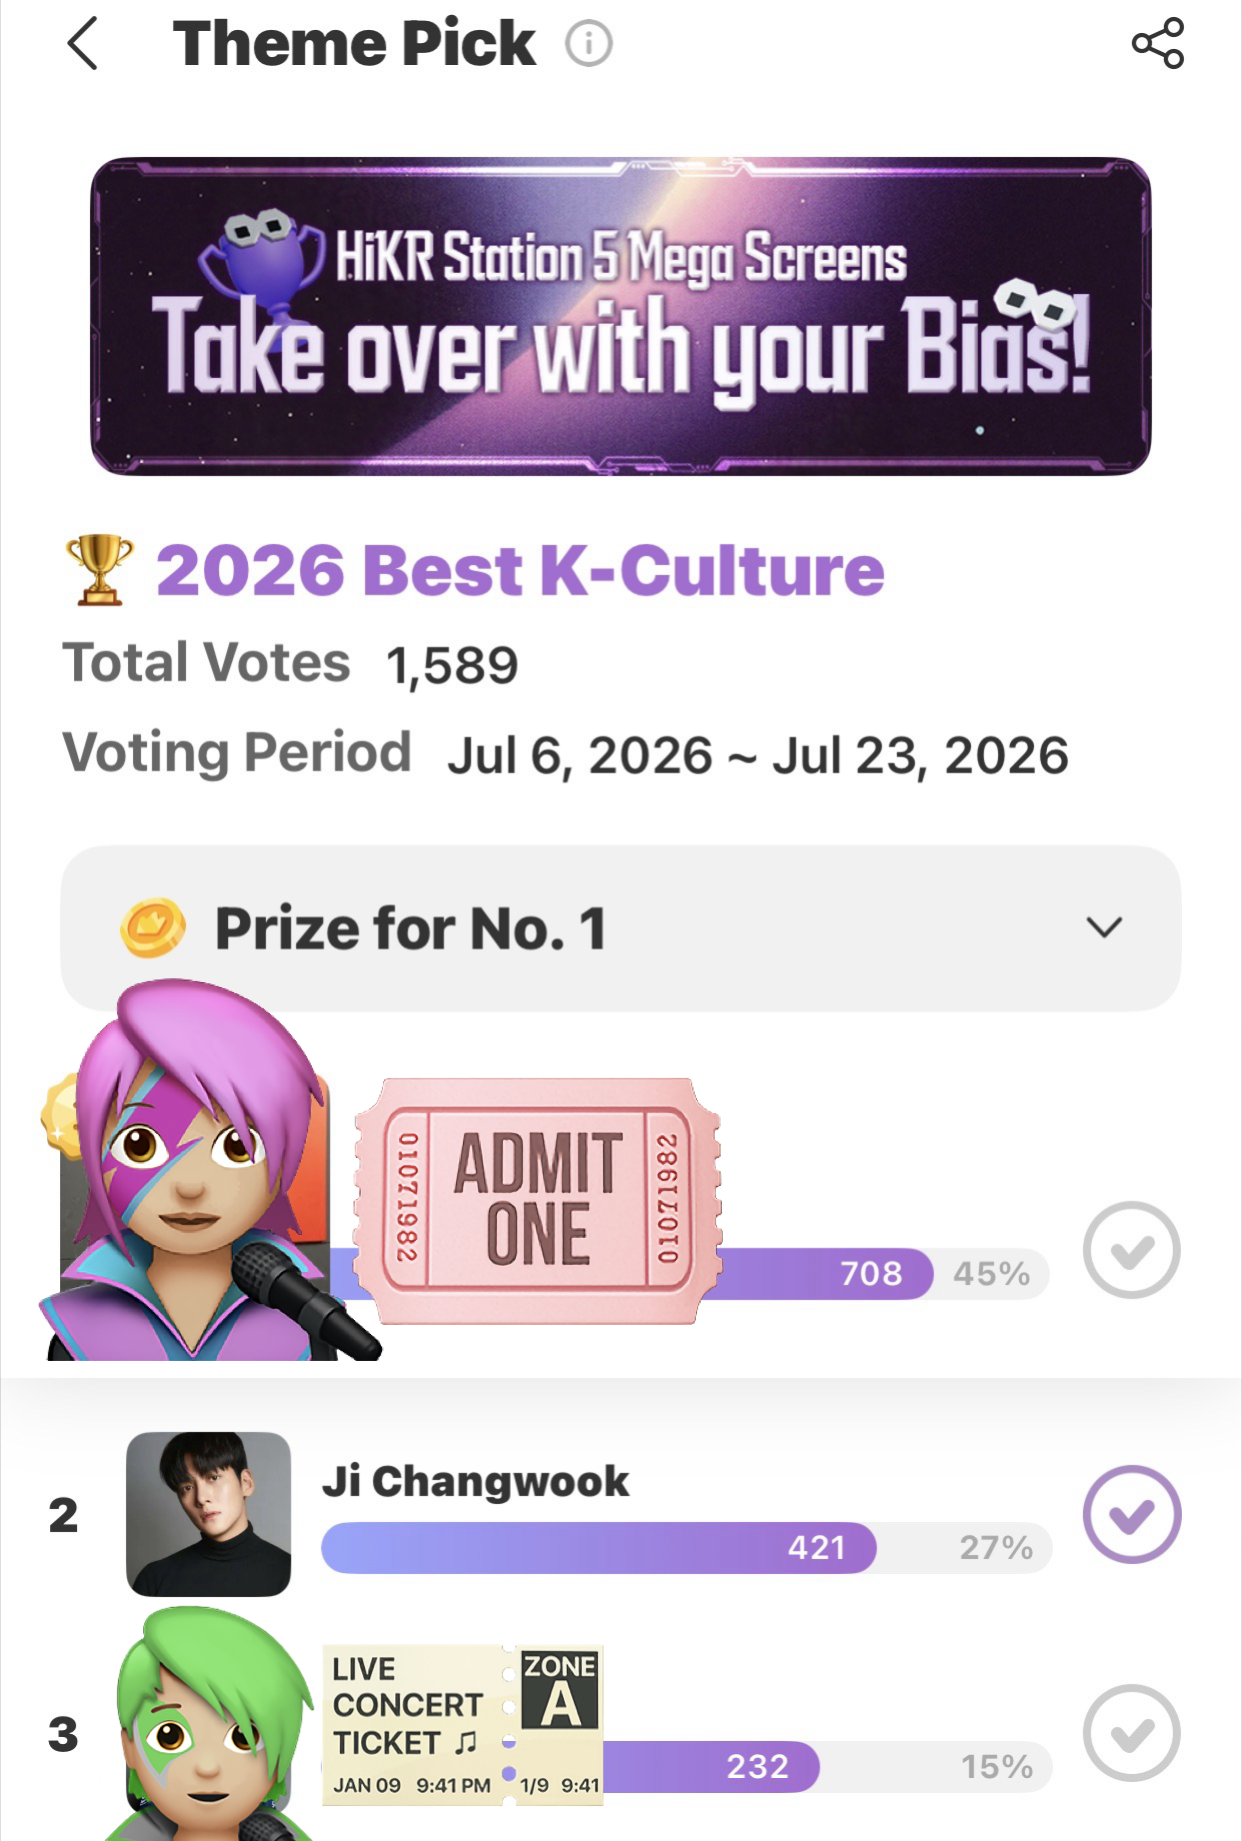Open the HiKR Station 5 Mega Screens banner

(621, 315)
